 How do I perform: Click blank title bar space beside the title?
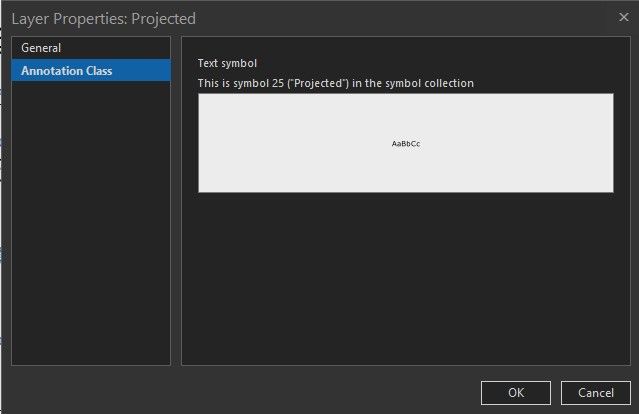pyautogui.click(x=400, y=18)
